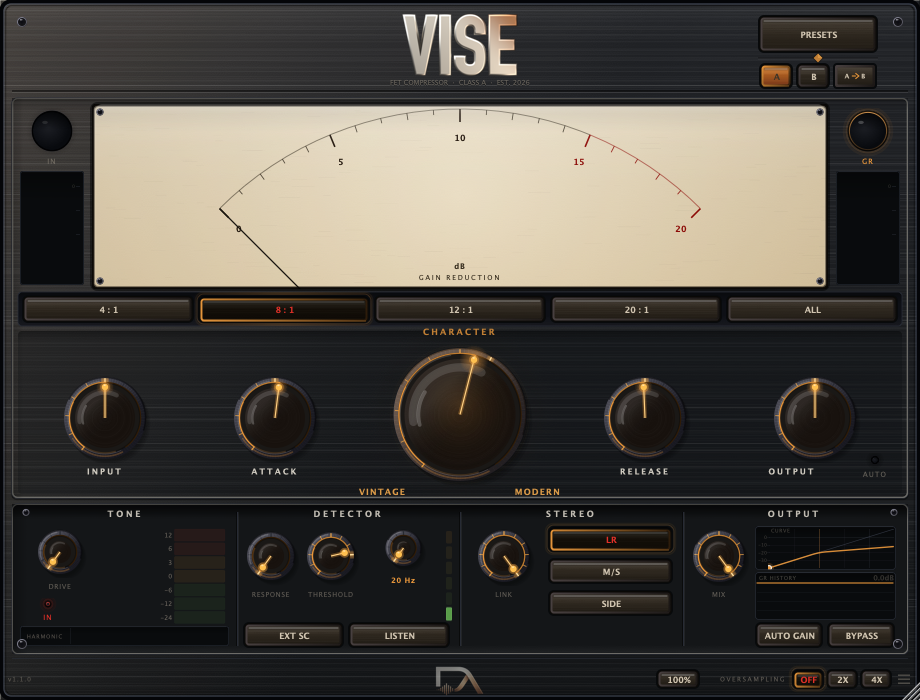Choose the 12:1 ratio
The width and height of the screenshot is (920, 700).
coord(461,310)
